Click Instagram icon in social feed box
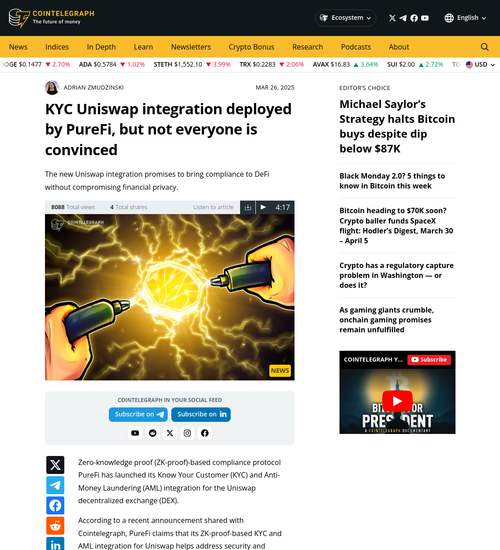 pos(187,433)
